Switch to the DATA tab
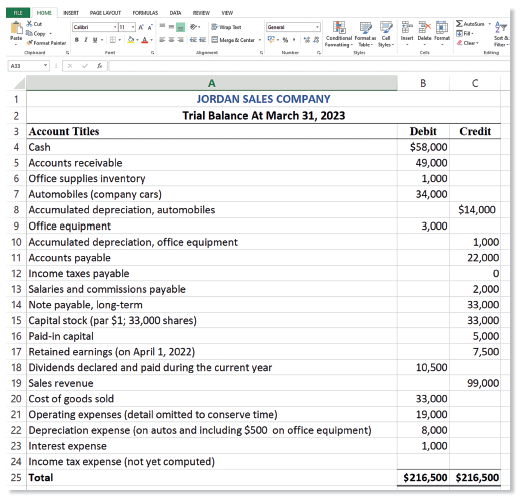Screen dimensions: 524x502 [x=175, y=13]
